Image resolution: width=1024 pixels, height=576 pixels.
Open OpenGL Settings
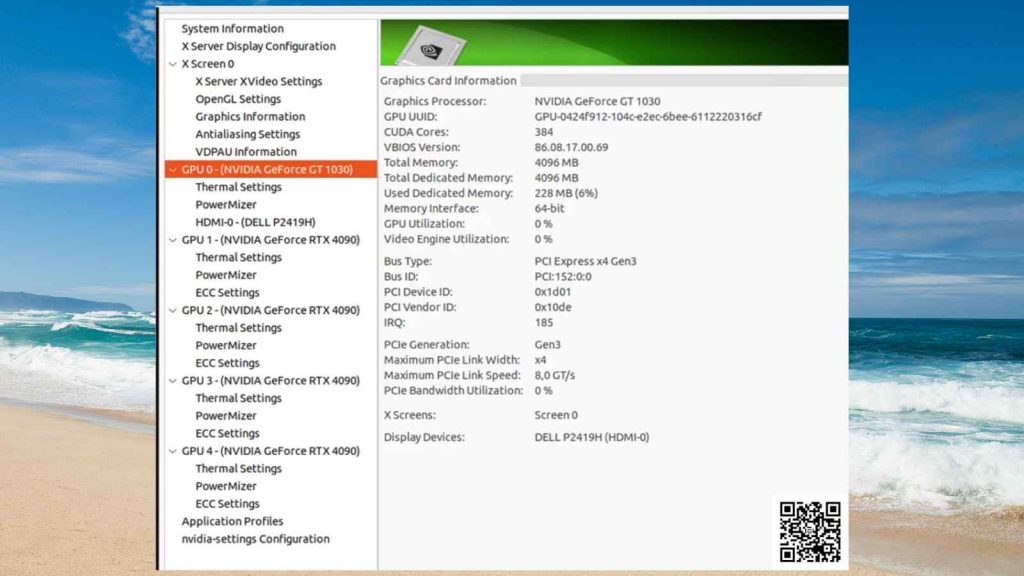[x=238, y=99]
